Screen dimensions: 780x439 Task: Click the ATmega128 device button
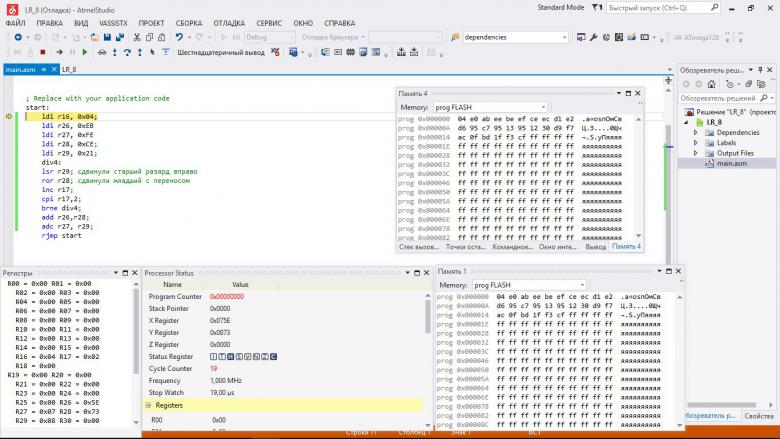point(696,37)
